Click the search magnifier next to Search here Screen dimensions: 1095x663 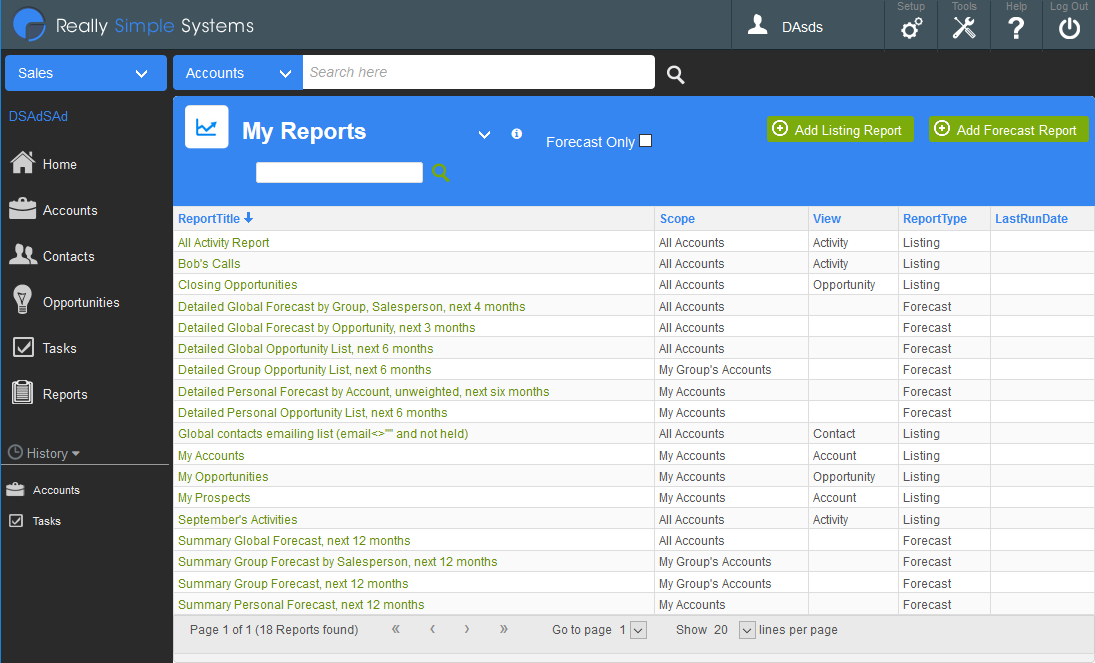tap(675, 74)
